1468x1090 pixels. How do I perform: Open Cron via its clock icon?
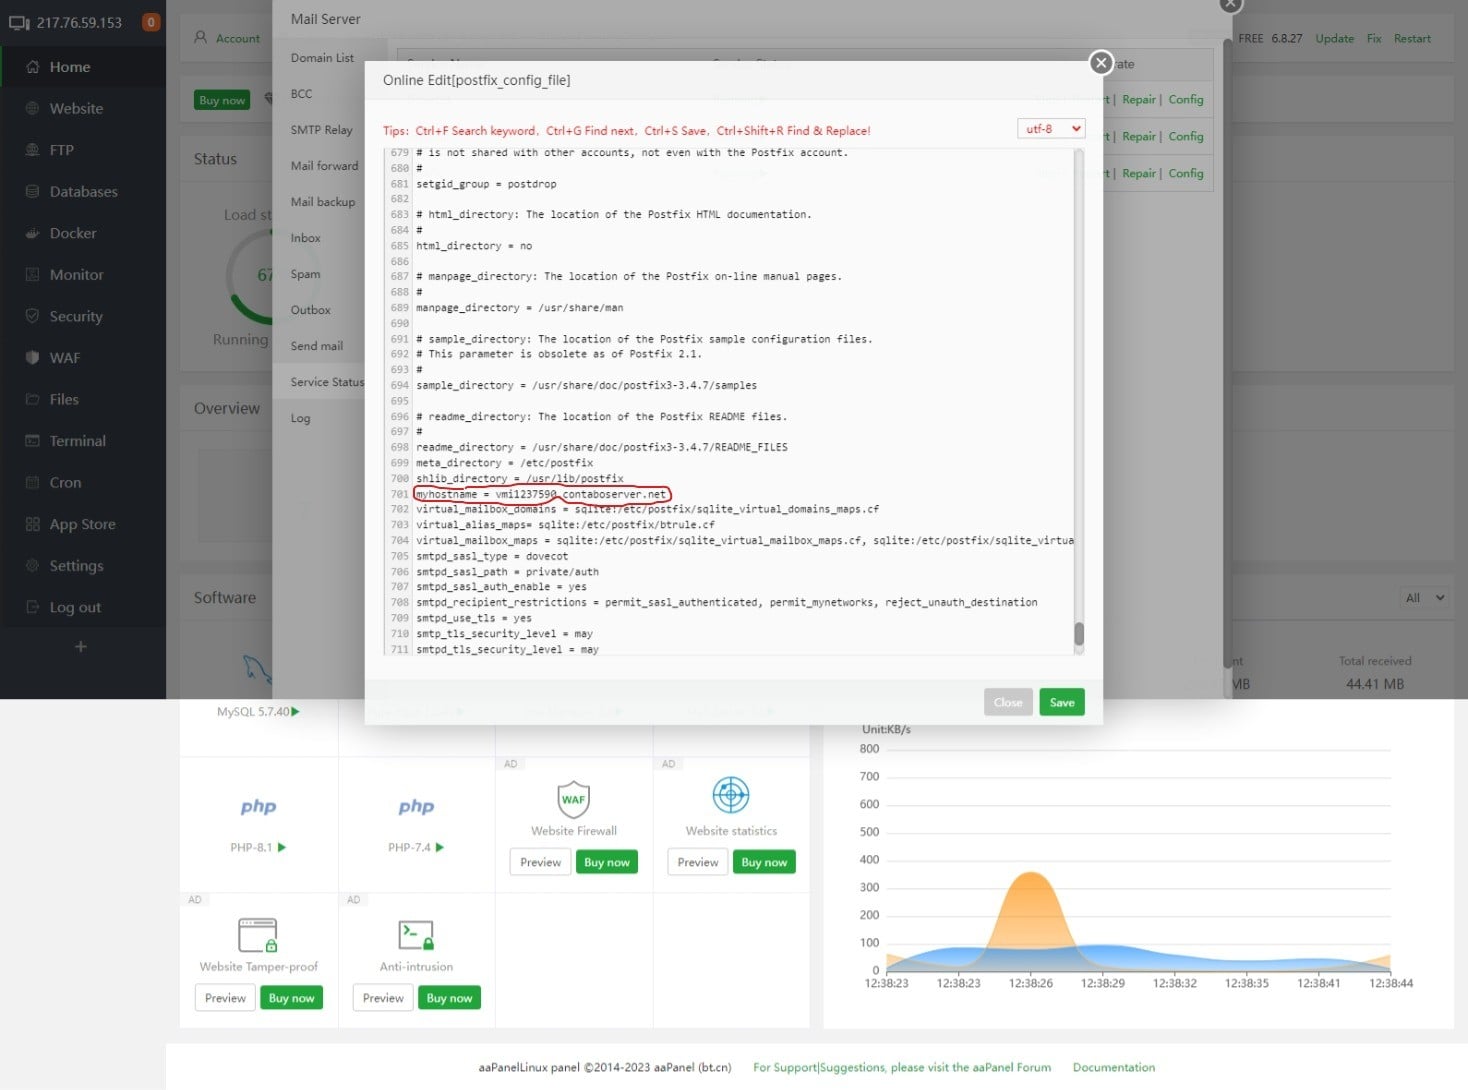coord(32,482)
